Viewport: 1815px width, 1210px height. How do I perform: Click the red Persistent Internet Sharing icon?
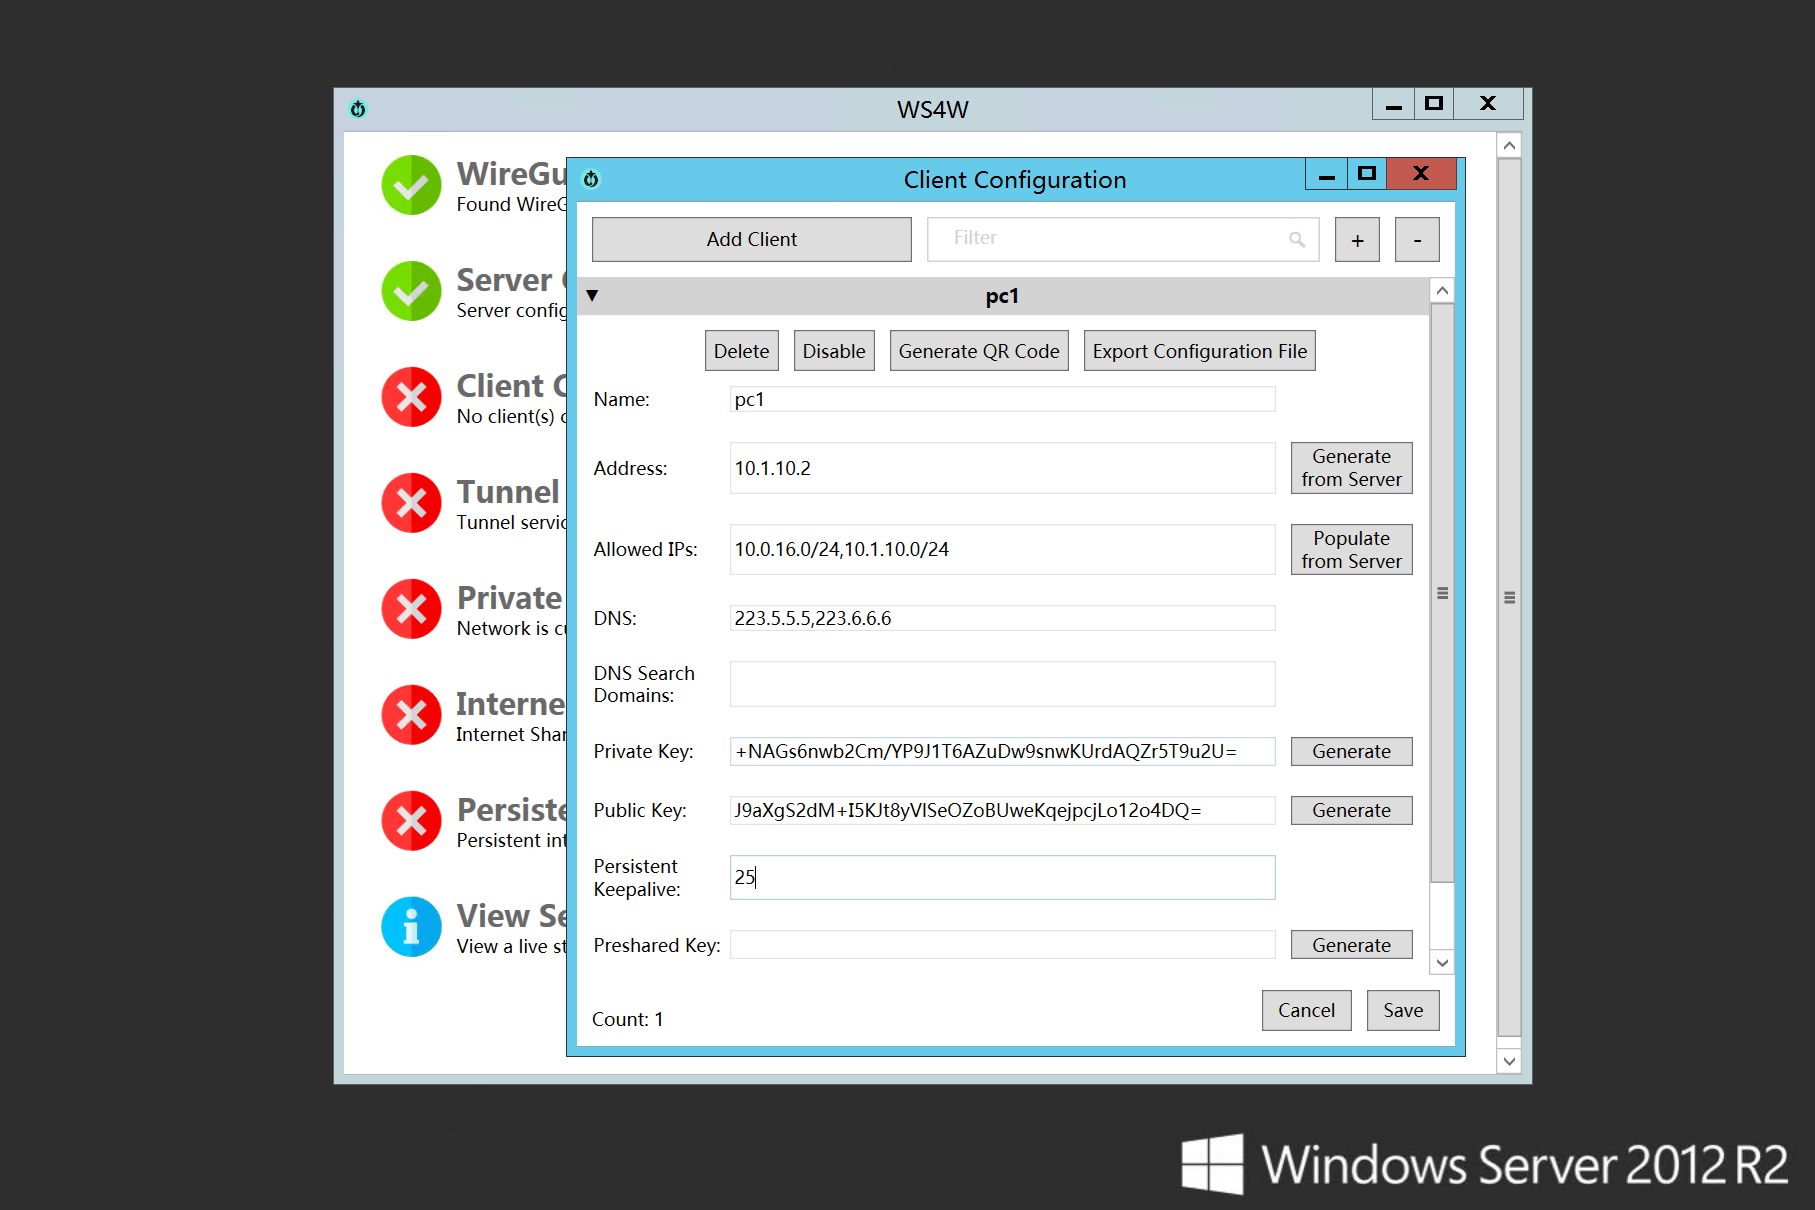coord(411,821)
